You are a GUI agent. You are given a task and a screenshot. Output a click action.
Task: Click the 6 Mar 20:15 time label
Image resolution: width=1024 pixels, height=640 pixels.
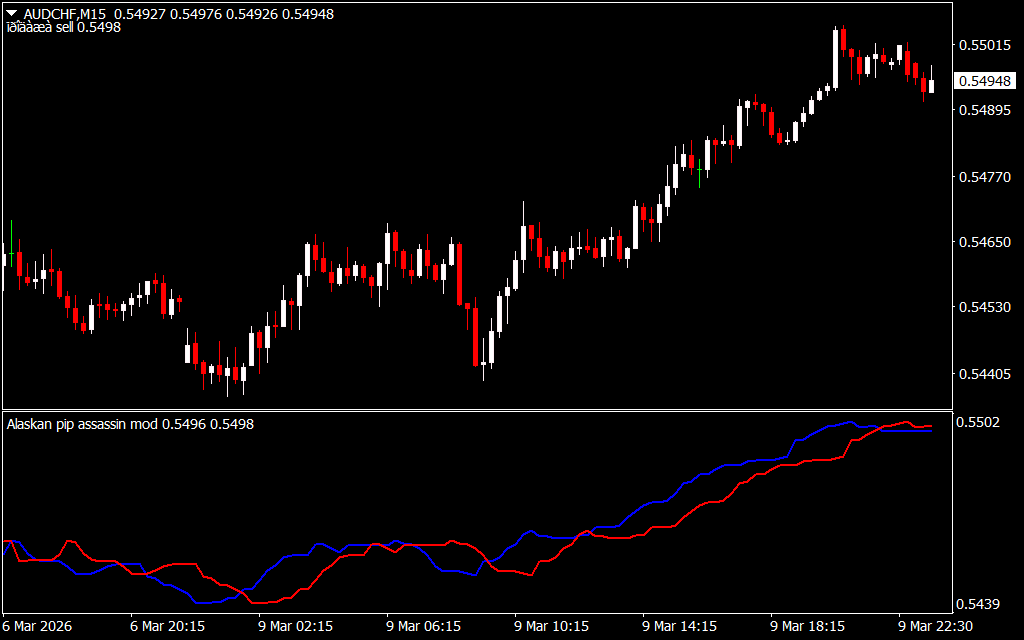point(168,627)
